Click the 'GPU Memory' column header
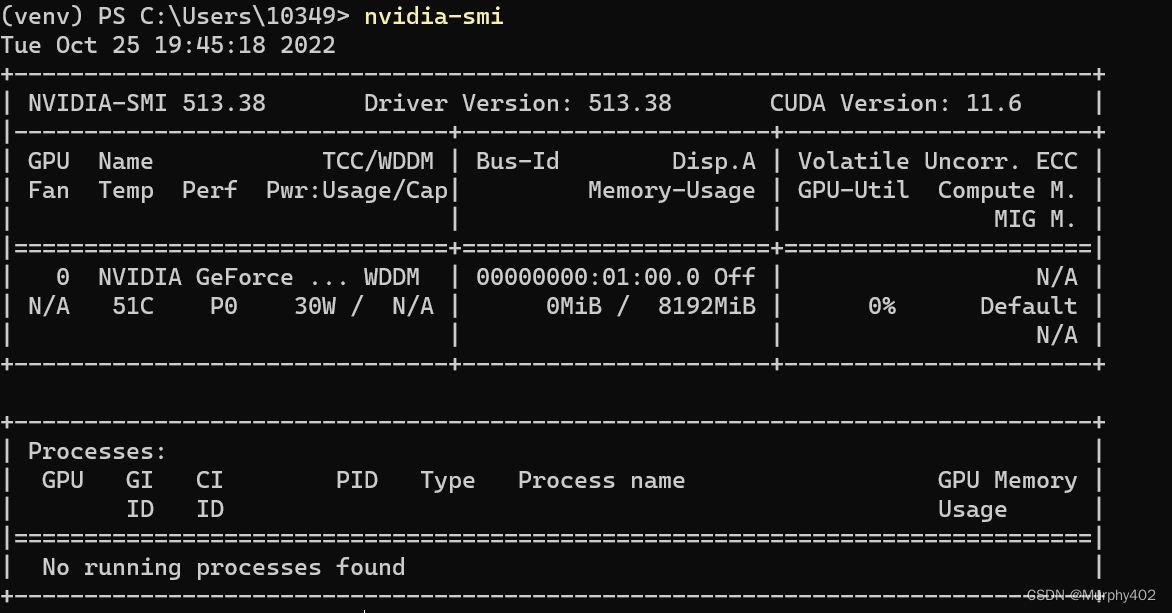 1007,481
